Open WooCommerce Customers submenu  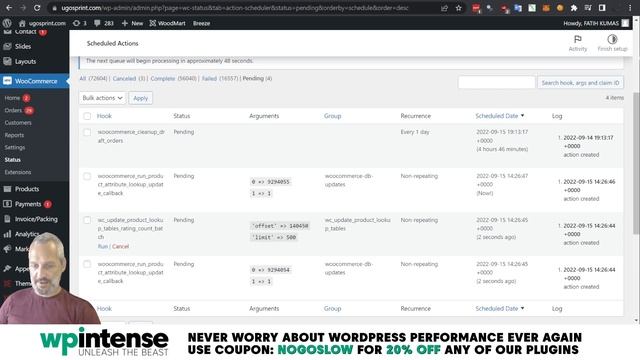[18, 122]
